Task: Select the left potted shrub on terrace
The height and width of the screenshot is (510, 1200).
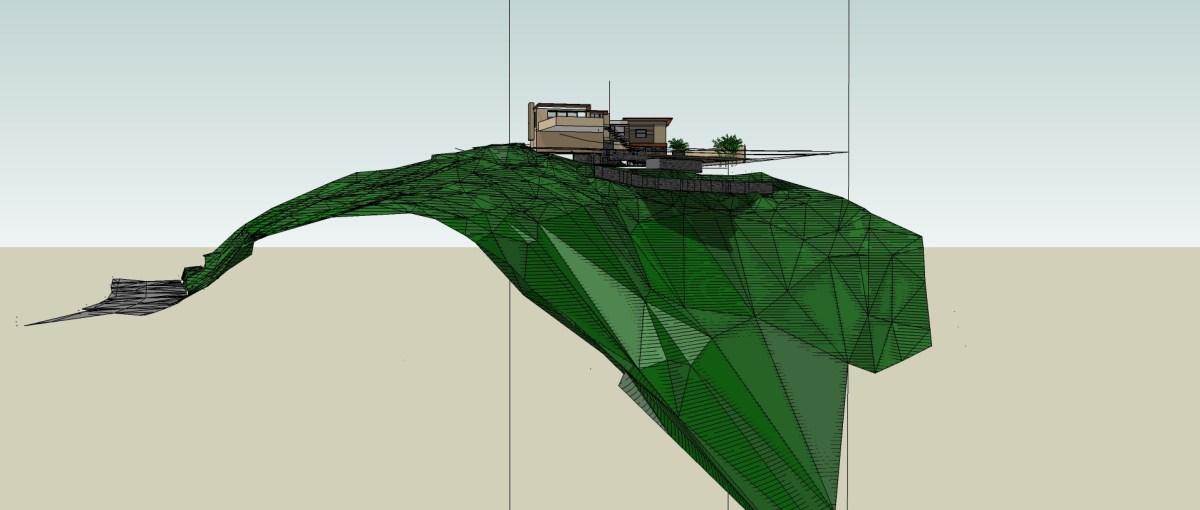Action: pyautogui.click(x=679, y=146)
